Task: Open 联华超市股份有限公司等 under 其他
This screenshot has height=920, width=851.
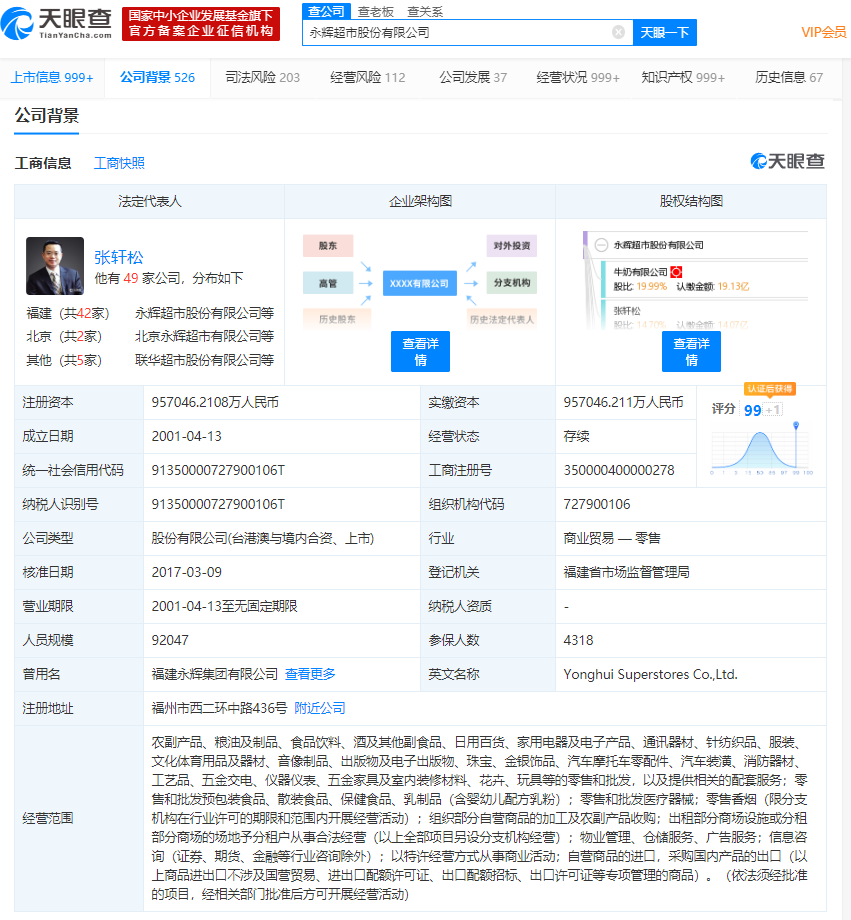Action: [x=204, y=360]
